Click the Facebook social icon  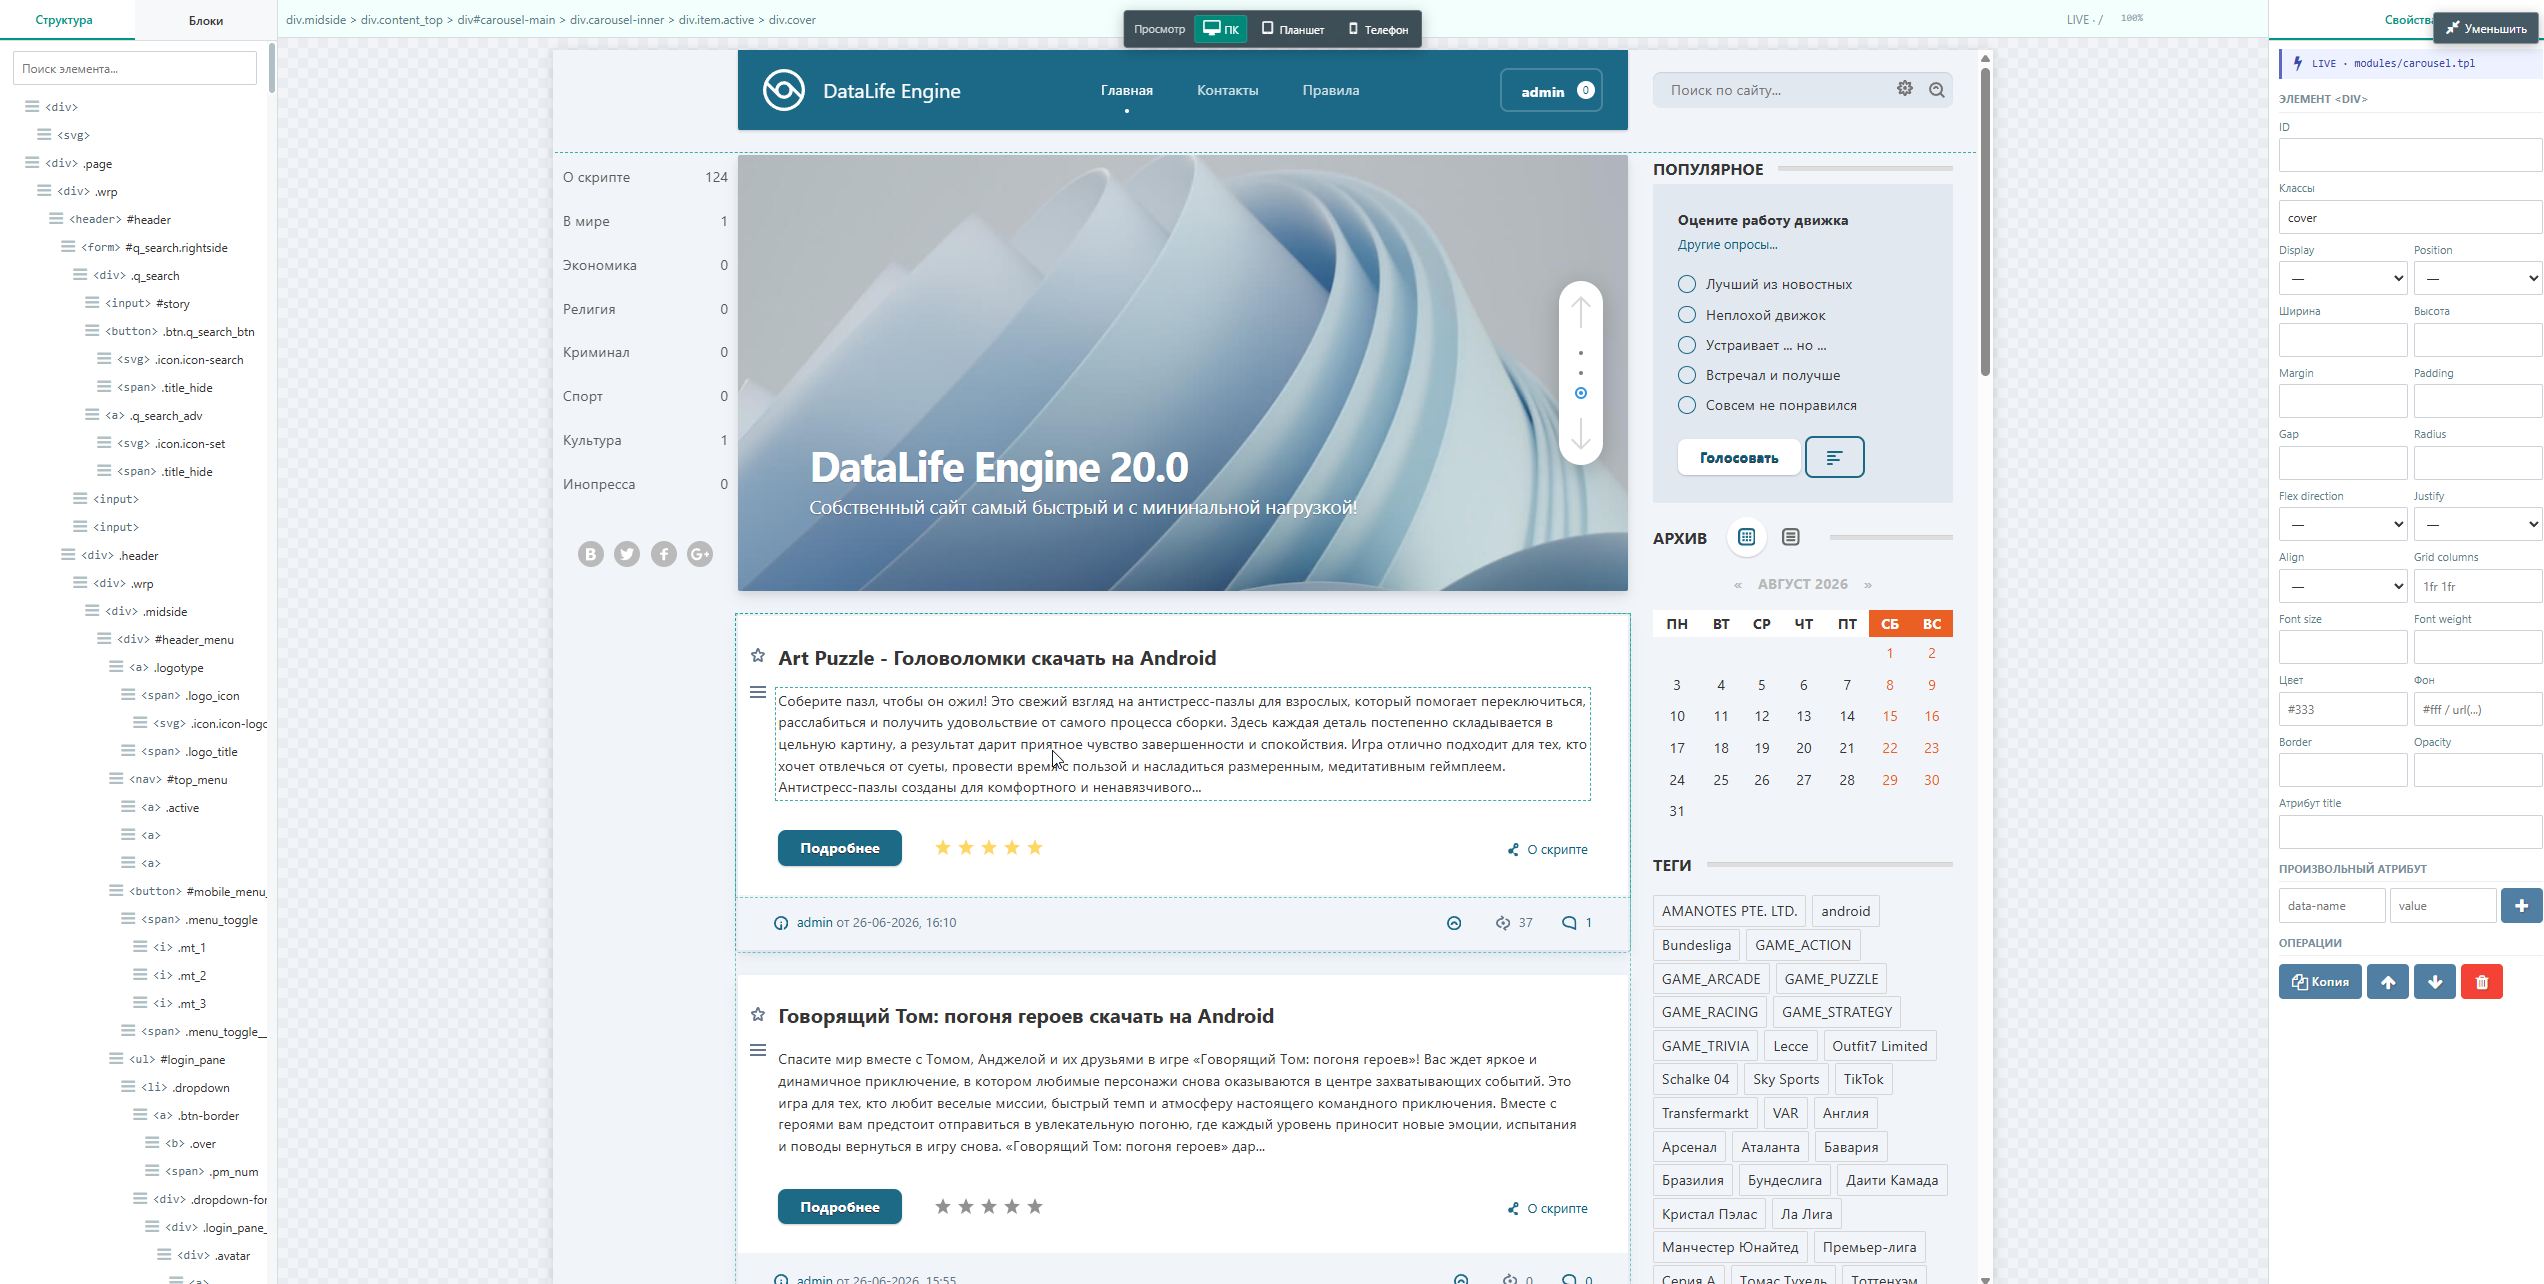click(664, 554)
